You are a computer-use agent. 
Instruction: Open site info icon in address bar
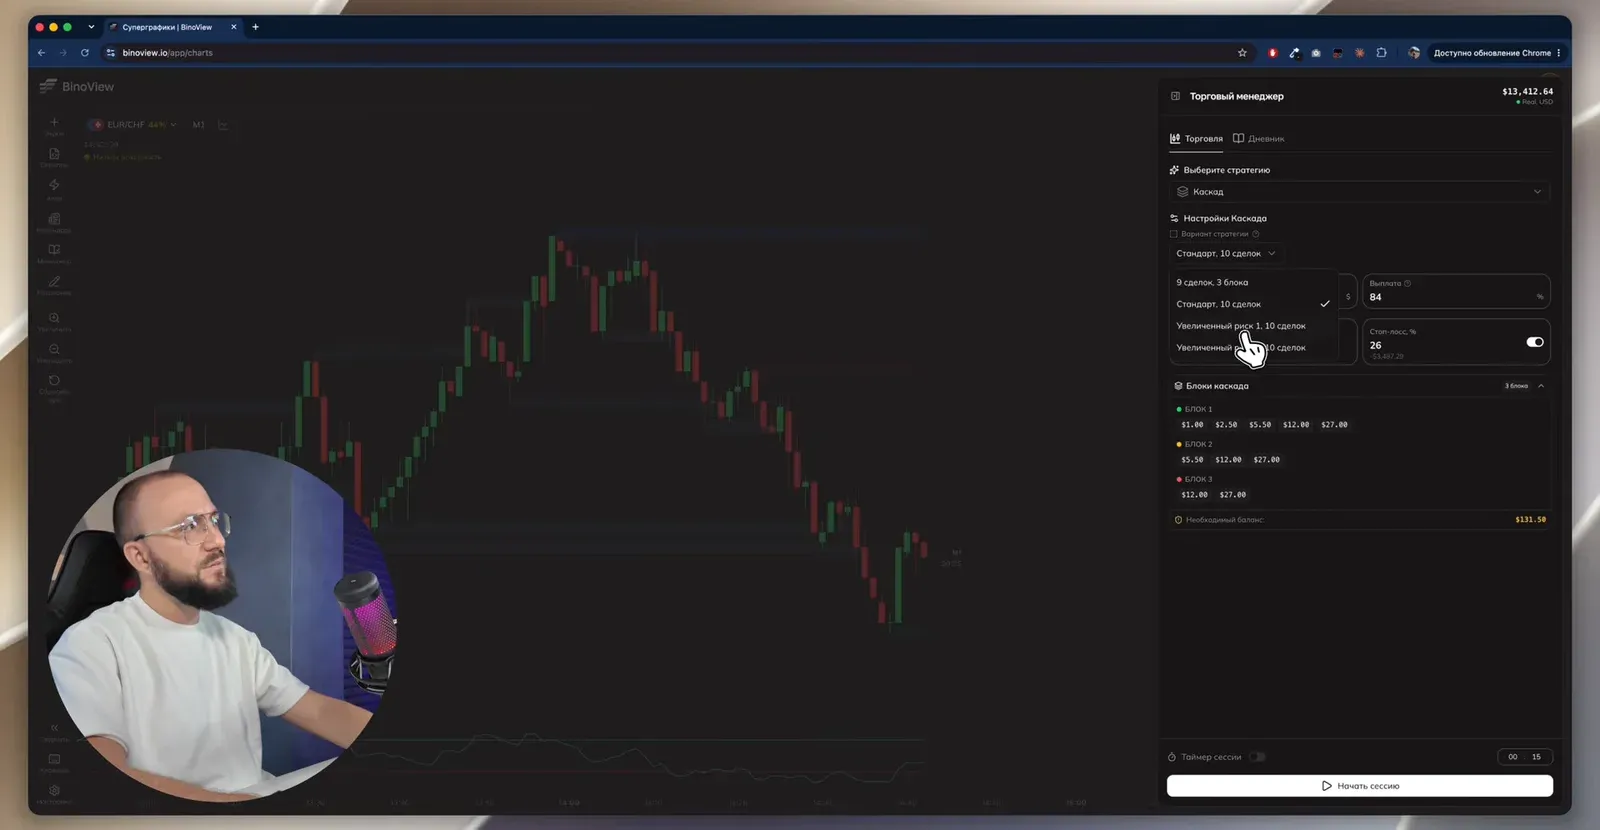click(111, 53)
